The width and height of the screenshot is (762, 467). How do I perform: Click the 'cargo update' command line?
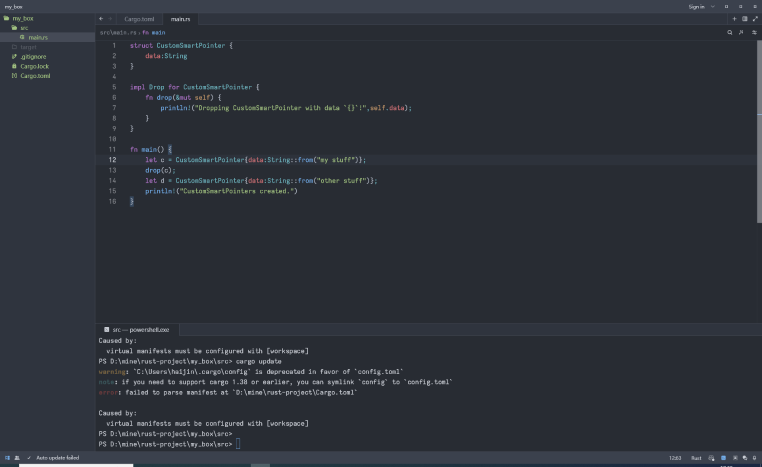coord(190,362)
